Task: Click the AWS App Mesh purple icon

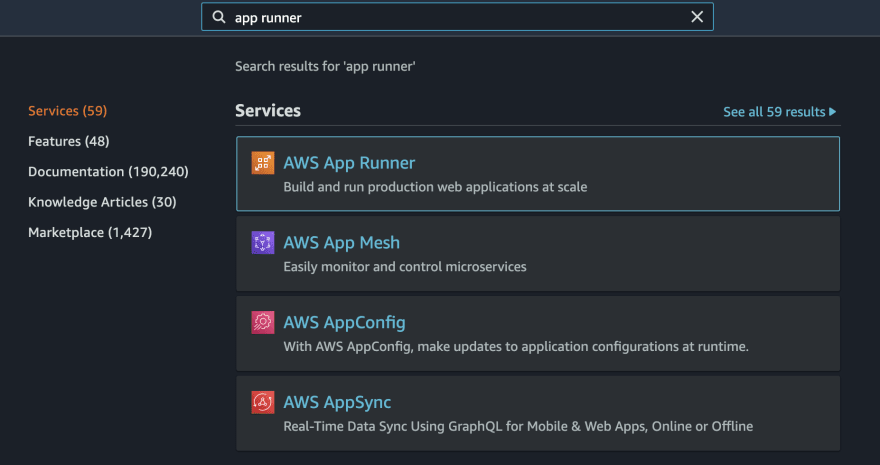Action: [x=263, y=243]
